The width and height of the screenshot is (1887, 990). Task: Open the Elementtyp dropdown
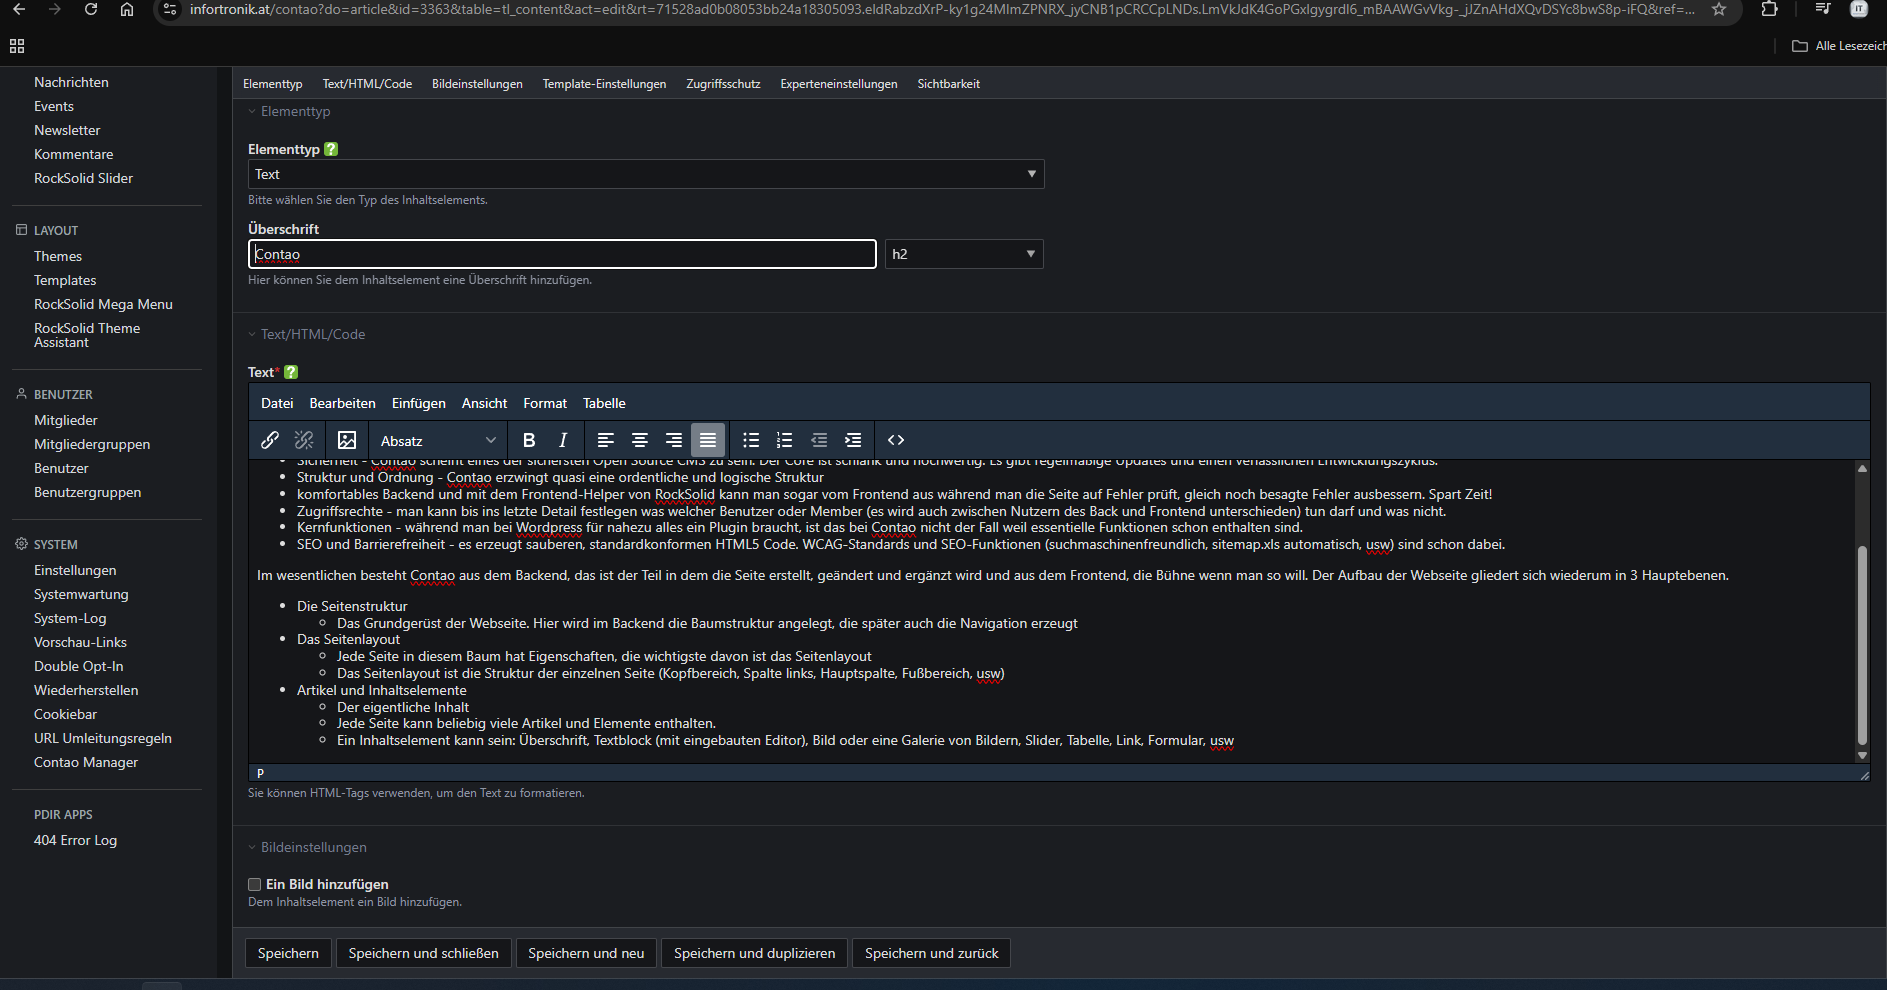point(645,174)
